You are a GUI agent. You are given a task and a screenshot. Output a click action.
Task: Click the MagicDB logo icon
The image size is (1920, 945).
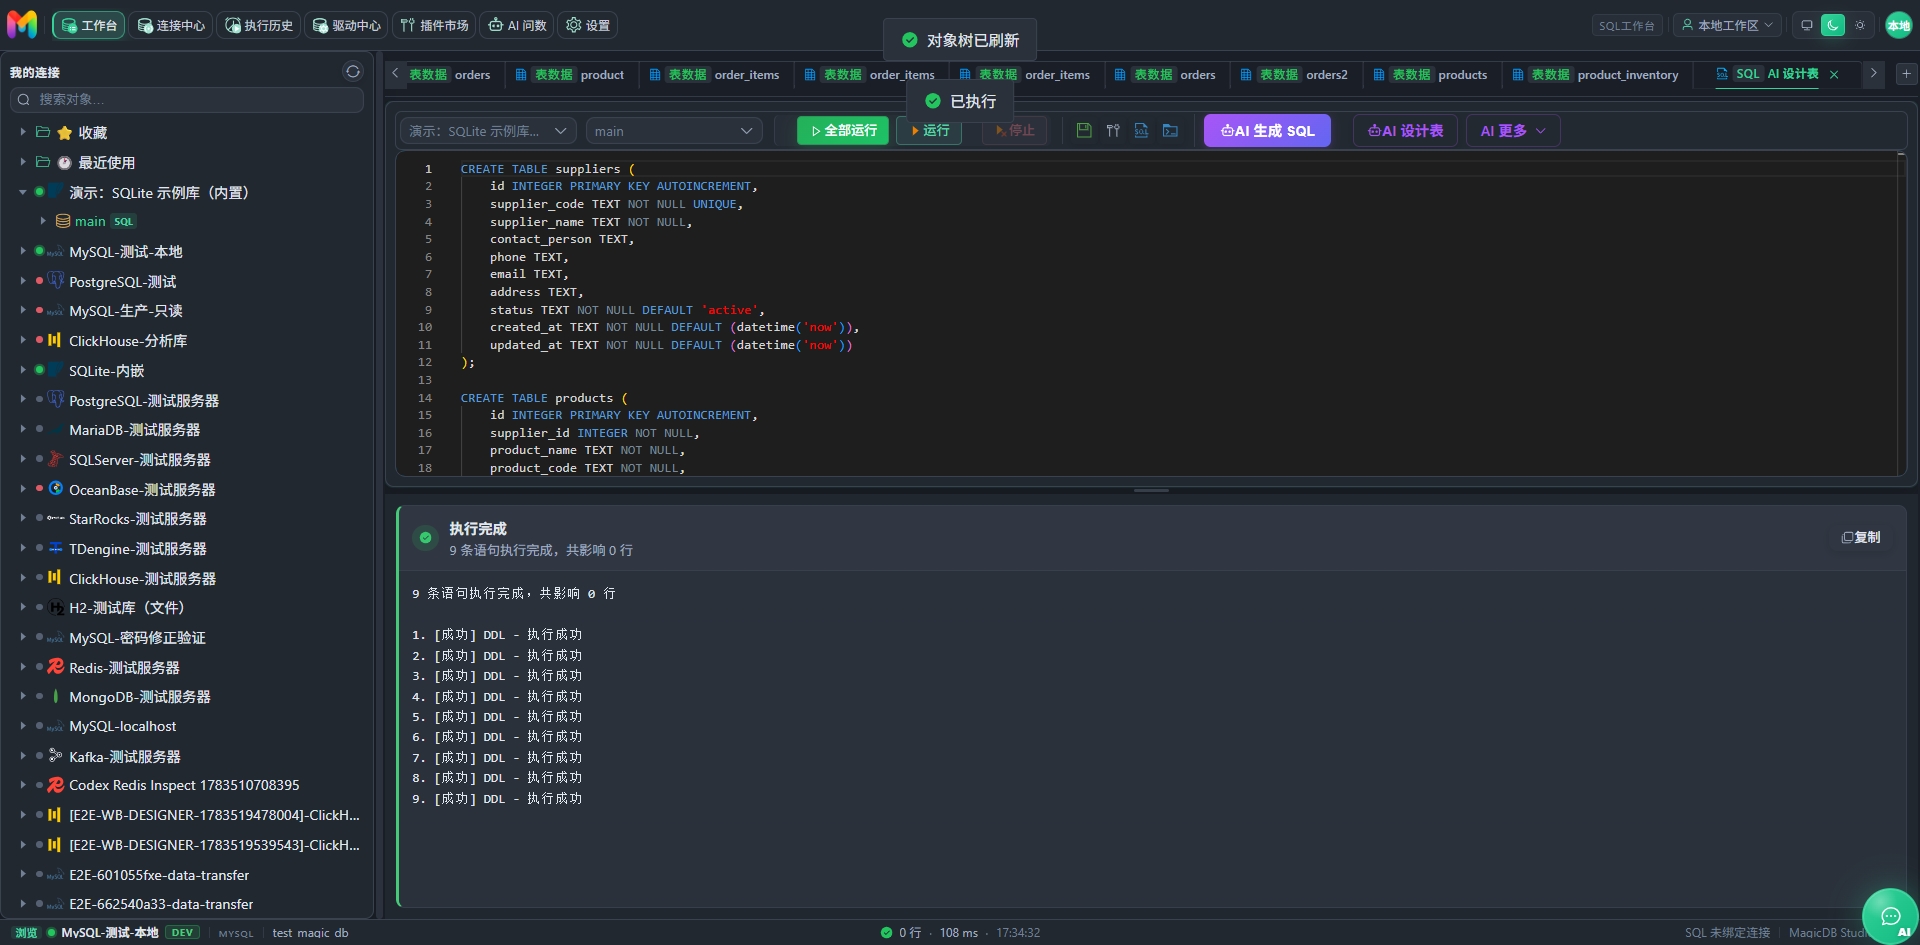coord(22,24)
